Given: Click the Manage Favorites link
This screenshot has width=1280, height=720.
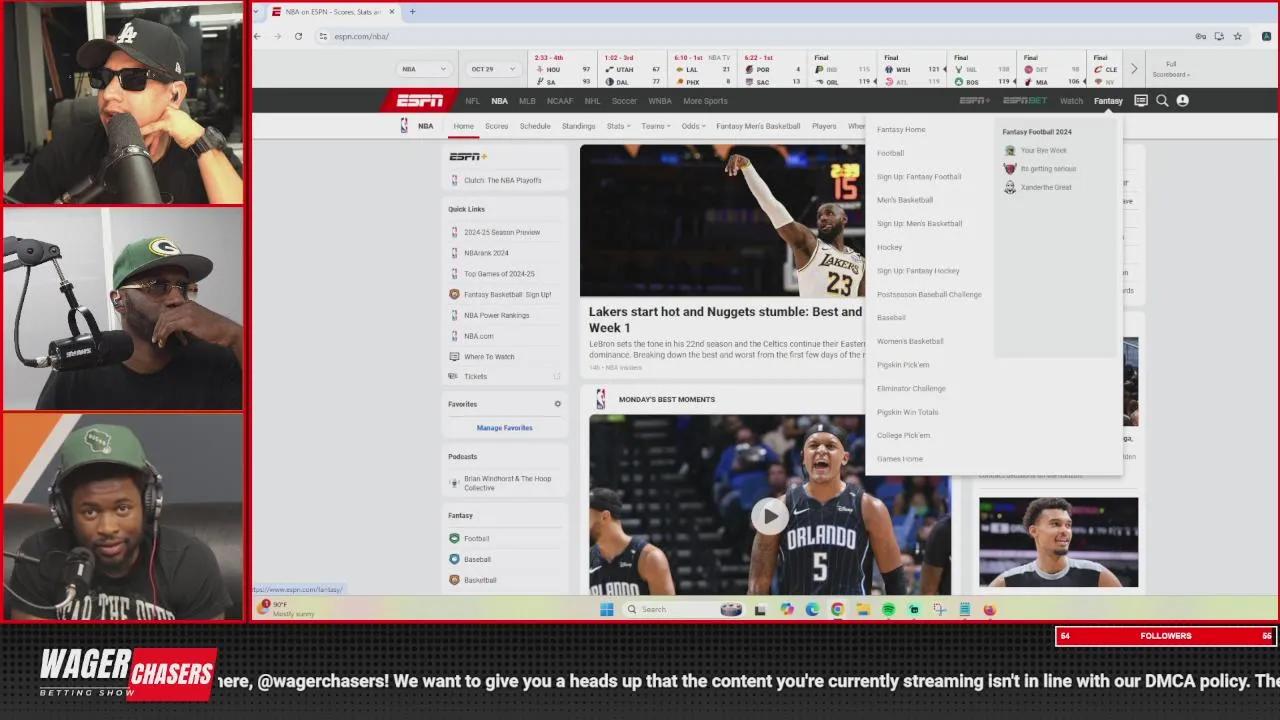Looking at the screenshot, I should (504, 428).
